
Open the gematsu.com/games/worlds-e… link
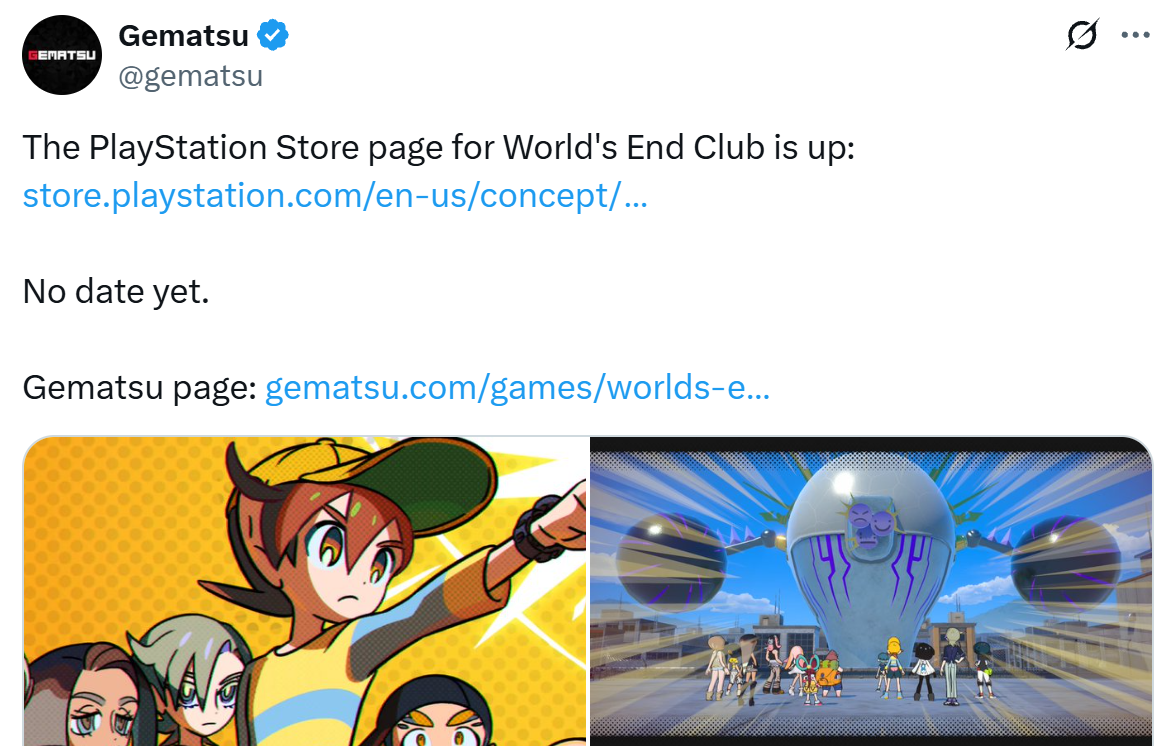(517, 387)
